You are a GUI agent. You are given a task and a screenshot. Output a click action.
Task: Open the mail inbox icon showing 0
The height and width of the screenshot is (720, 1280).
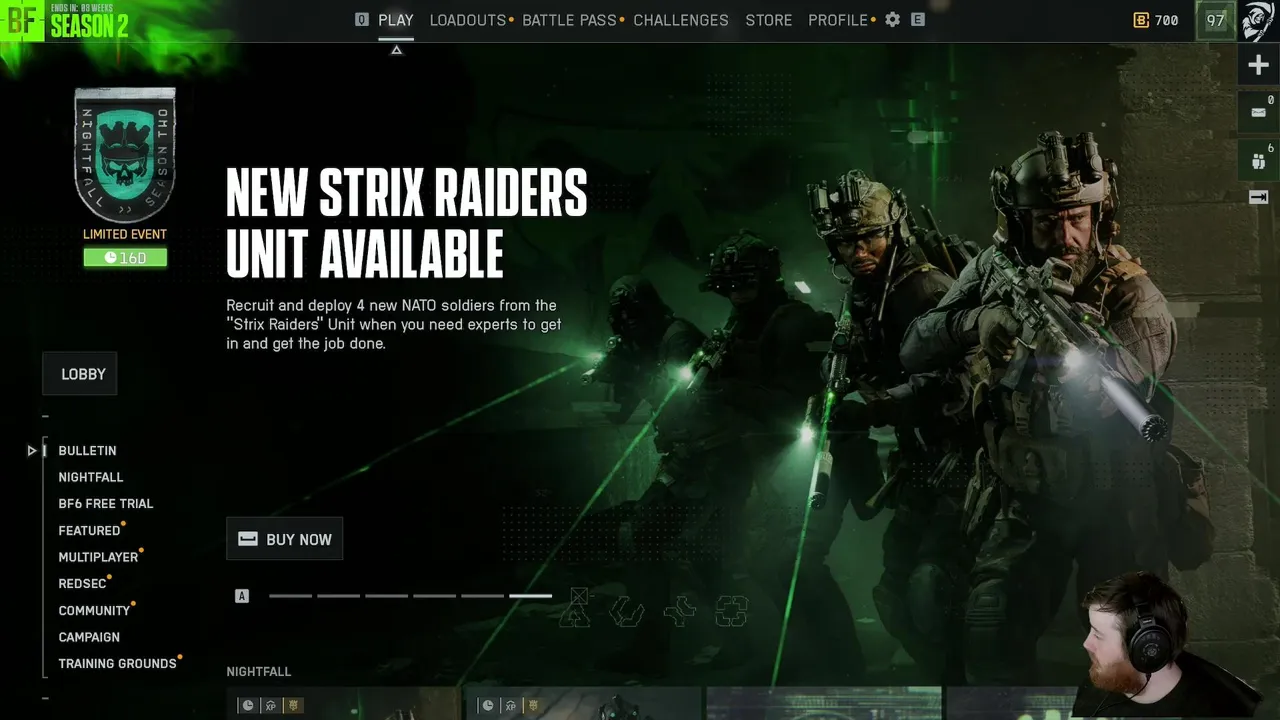pos(1258,112)
